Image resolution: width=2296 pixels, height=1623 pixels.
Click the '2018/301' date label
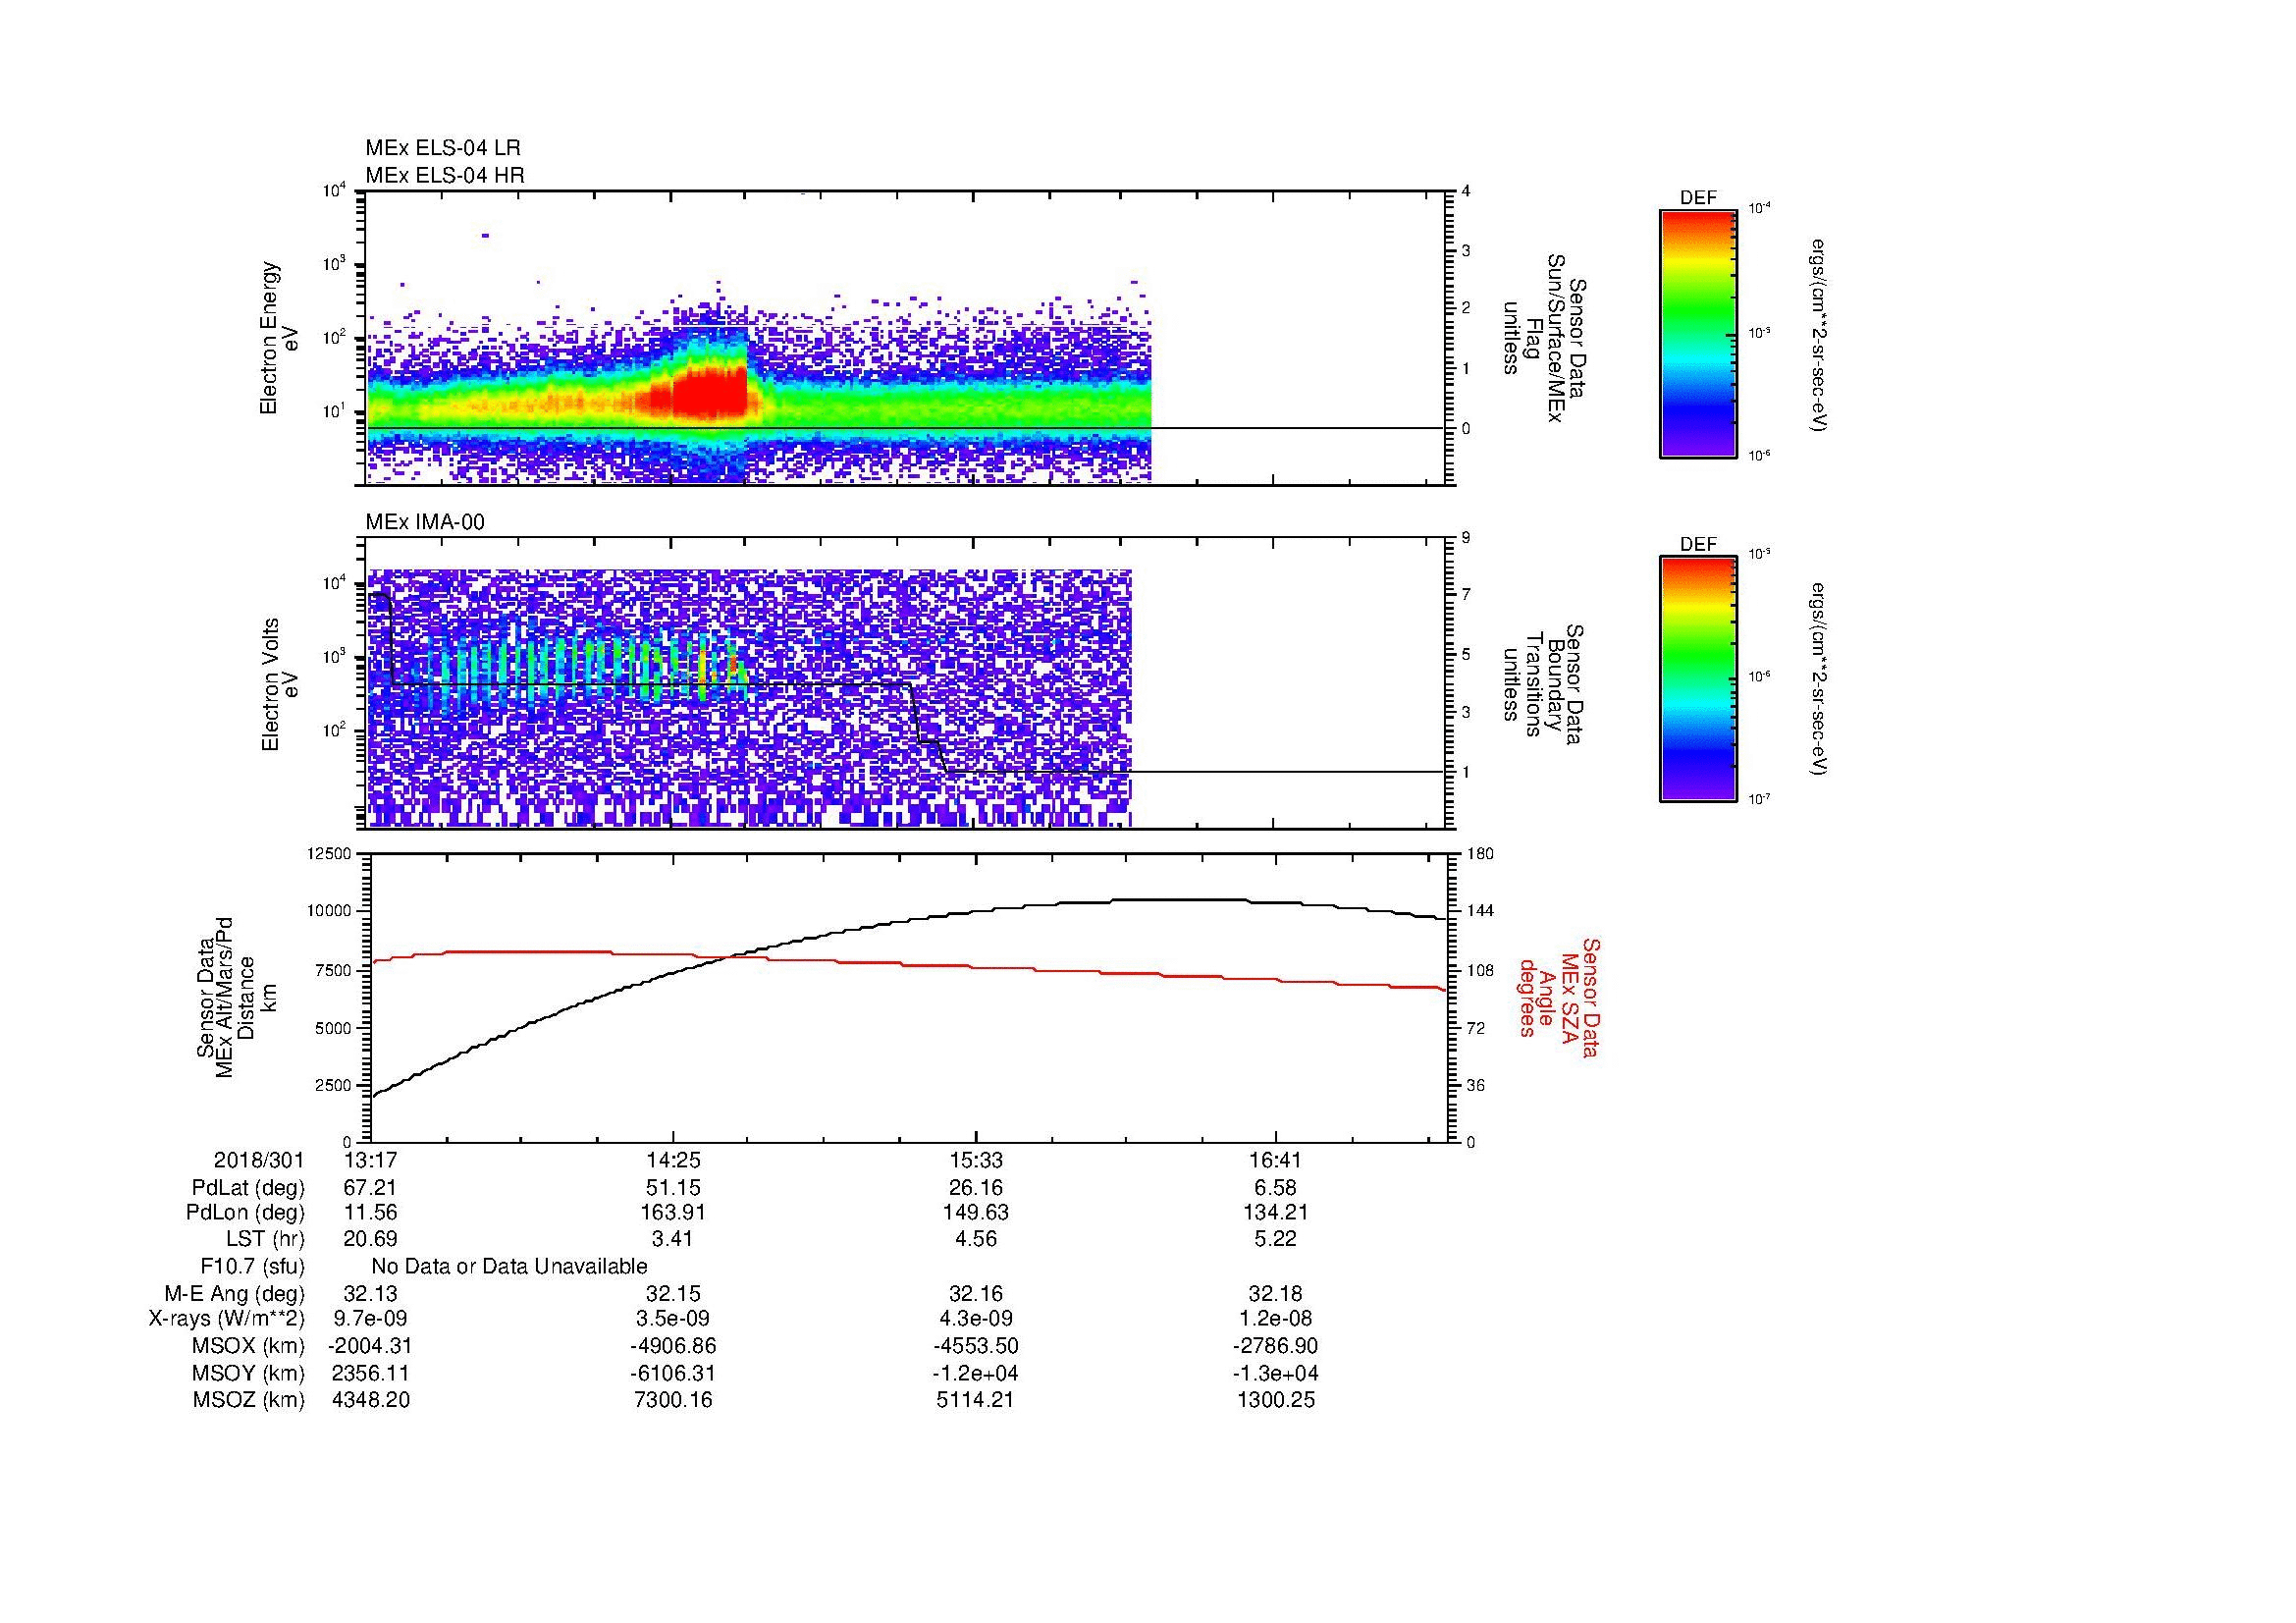[258, 1161]
